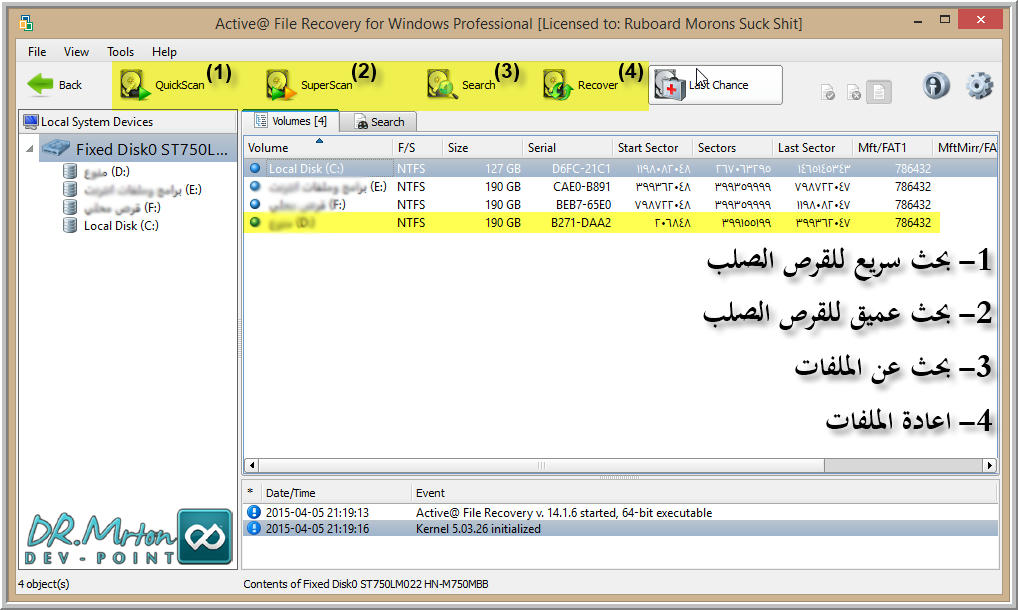Sort by the Mft/FAT1 column header

click(892, 148)
